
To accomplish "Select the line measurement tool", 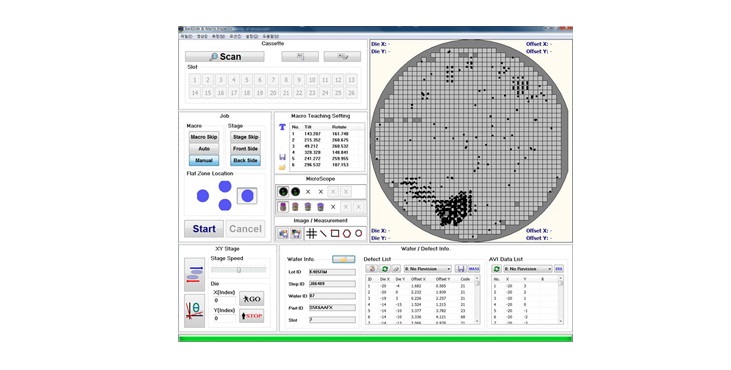I will (x=323, y=233).
